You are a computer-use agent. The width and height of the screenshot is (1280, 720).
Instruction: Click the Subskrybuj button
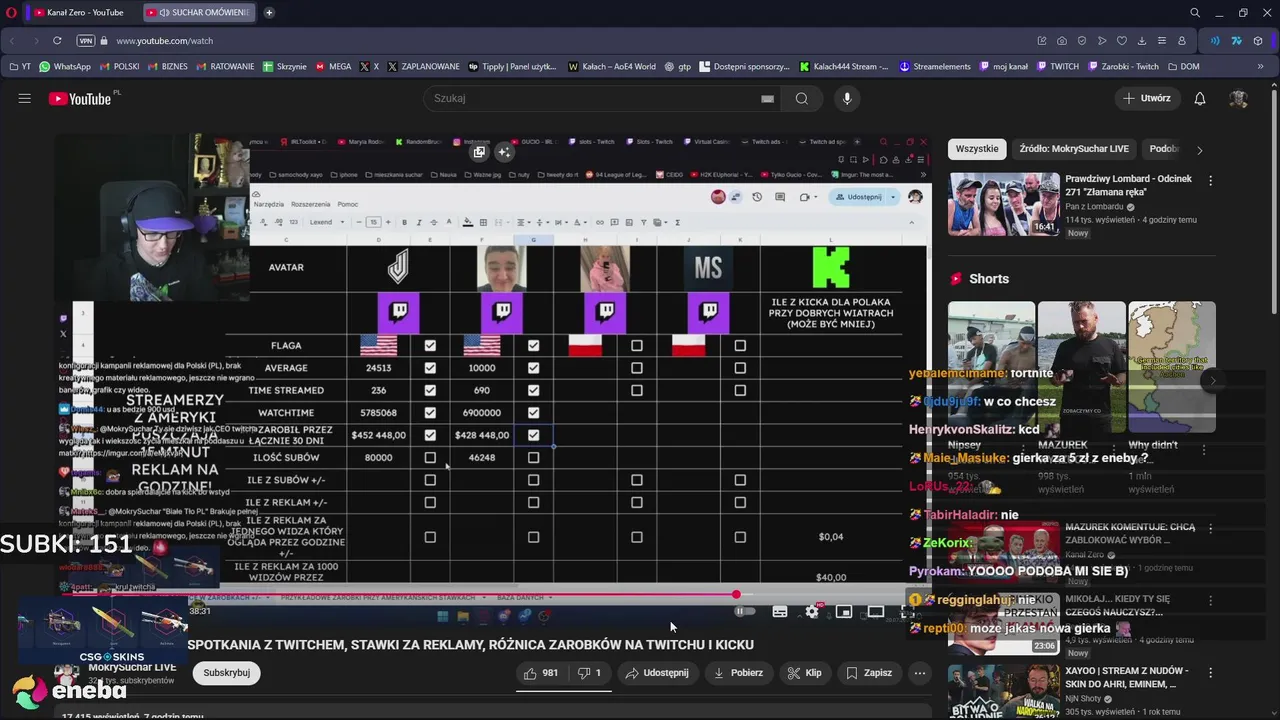click(227, 673)
